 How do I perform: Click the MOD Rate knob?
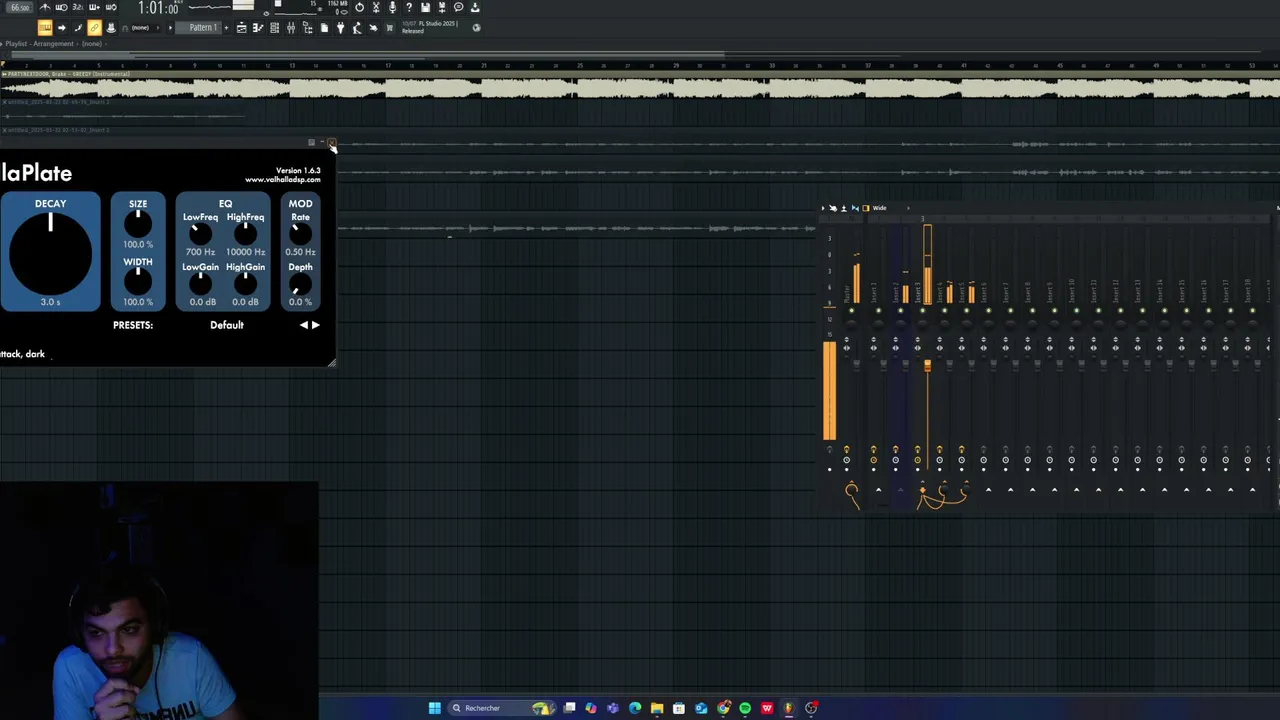point(300,235)
